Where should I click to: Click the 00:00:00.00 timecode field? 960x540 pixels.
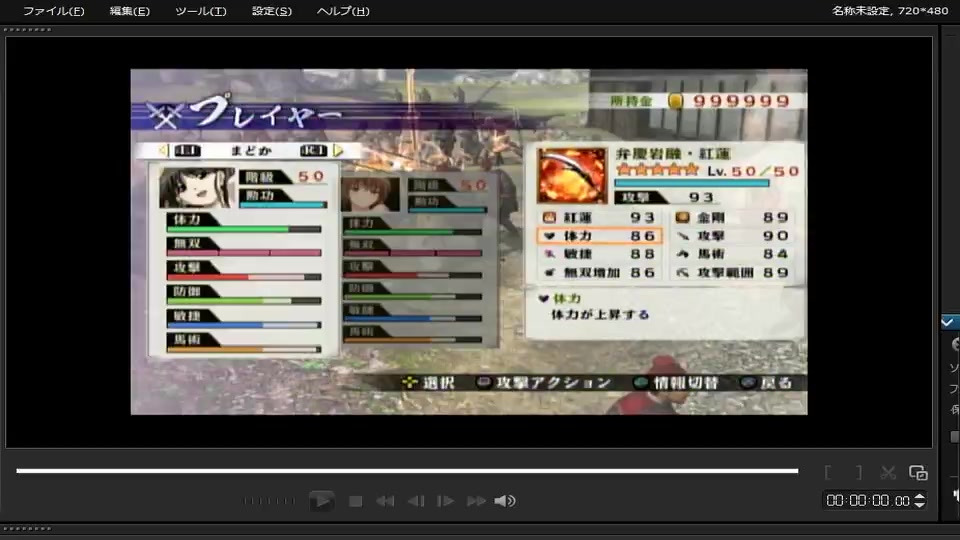click(x=868, y=501)
